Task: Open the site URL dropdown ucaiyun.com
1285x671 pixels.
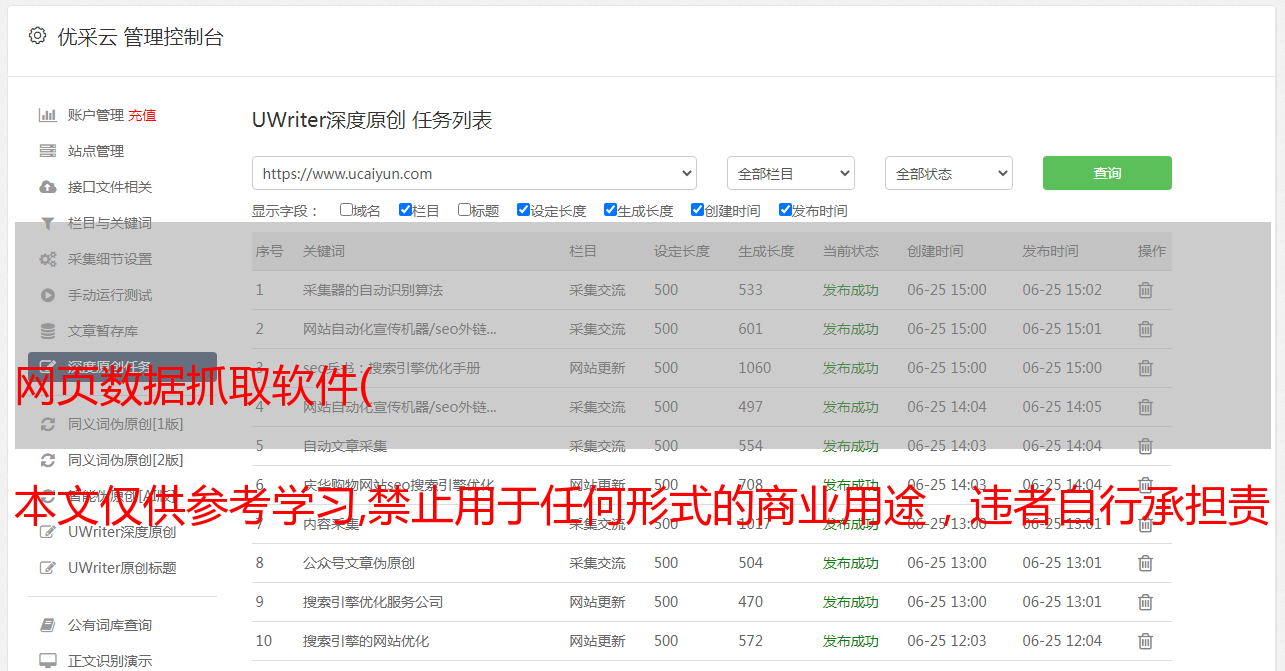Action: (474, 173)
